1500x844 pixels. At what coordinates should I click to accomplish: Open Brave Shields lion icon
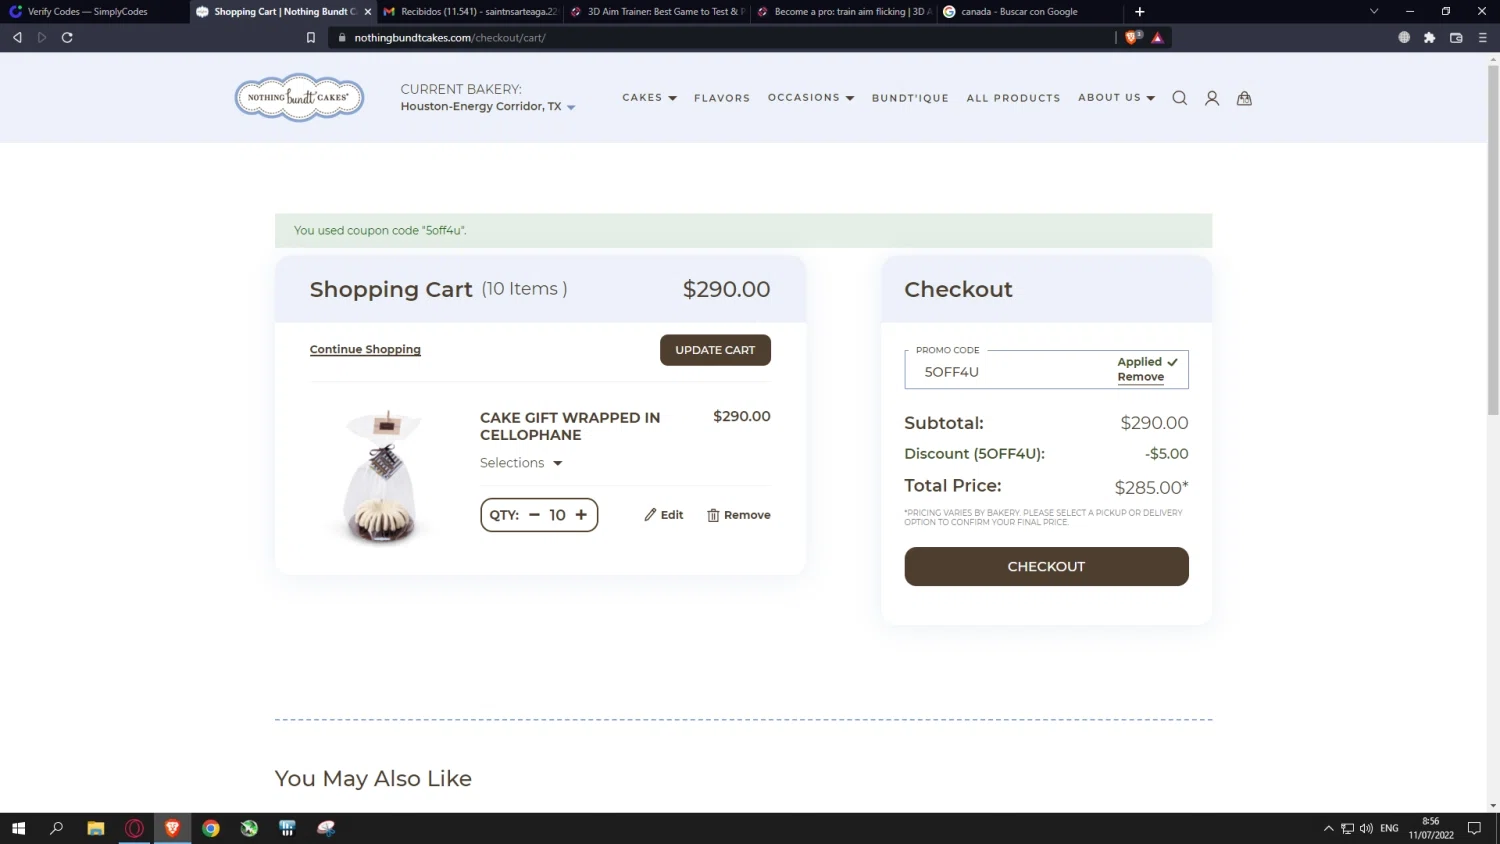(x=1132, y=37)
